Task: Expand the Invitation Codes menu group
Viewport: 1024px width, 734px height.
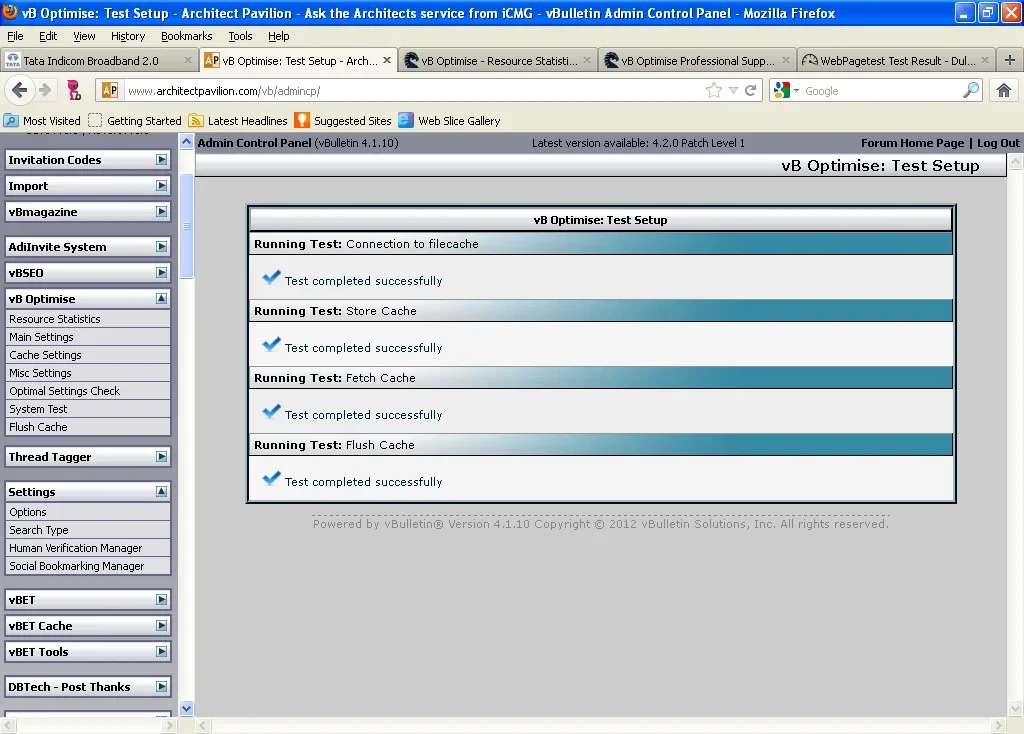Action: (161, 159)
